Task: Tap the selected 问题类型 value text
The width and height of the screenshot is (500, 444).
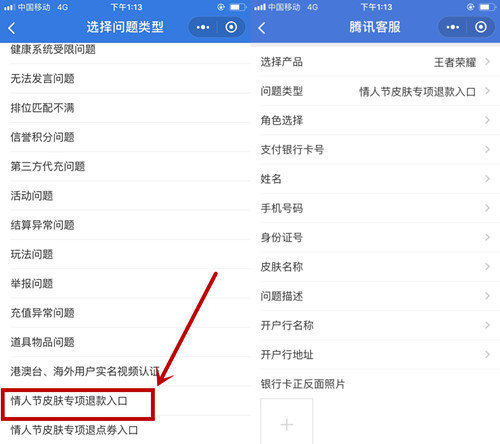Action: click(417, 92)
